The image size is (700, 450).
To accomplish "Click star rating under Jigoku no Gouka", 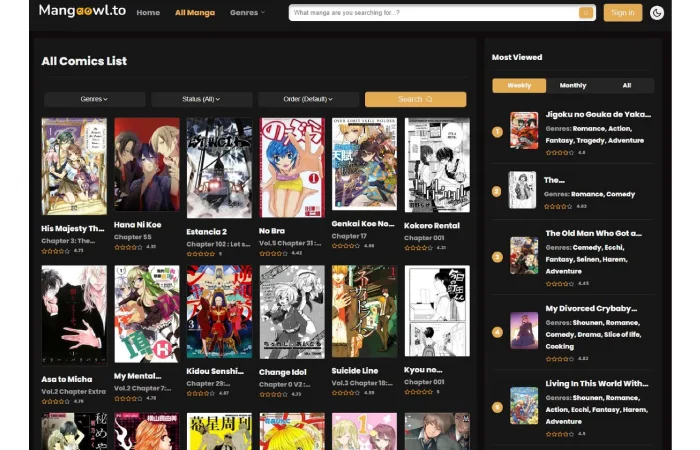I will (560, 153).
